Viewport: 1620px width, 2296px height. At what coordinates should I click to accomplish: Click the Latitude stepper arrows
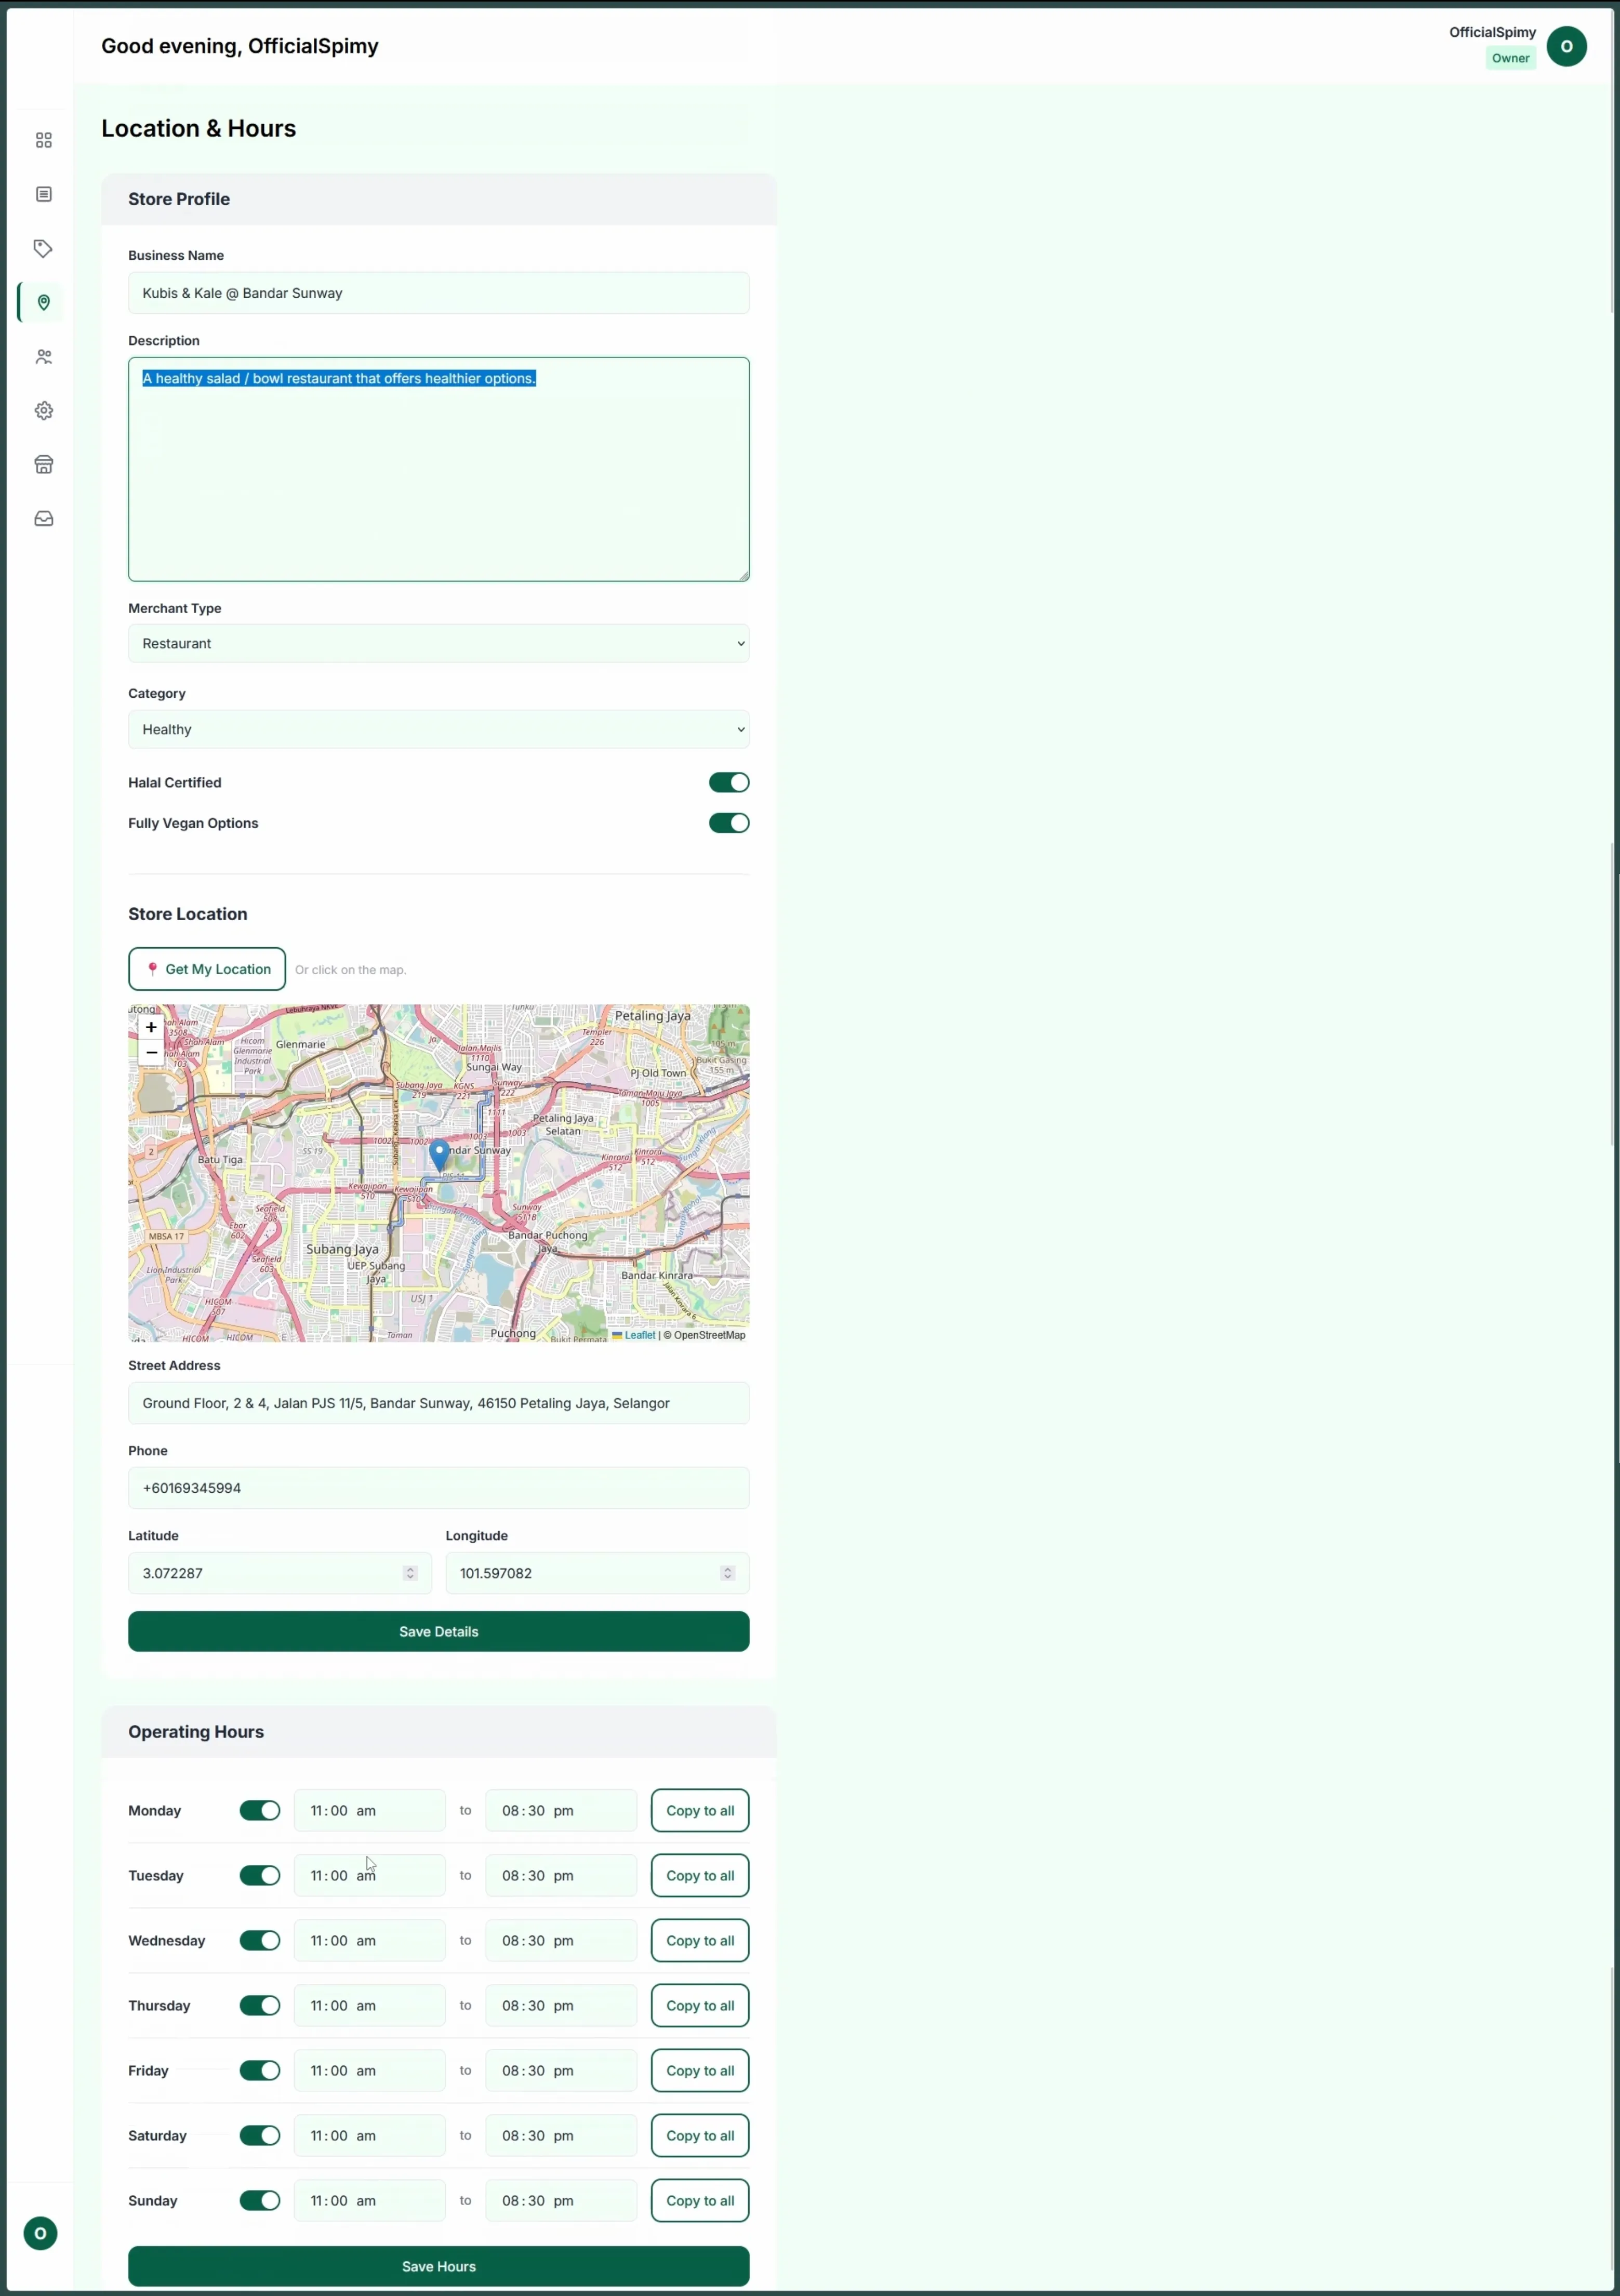[x=410, y=1573]
